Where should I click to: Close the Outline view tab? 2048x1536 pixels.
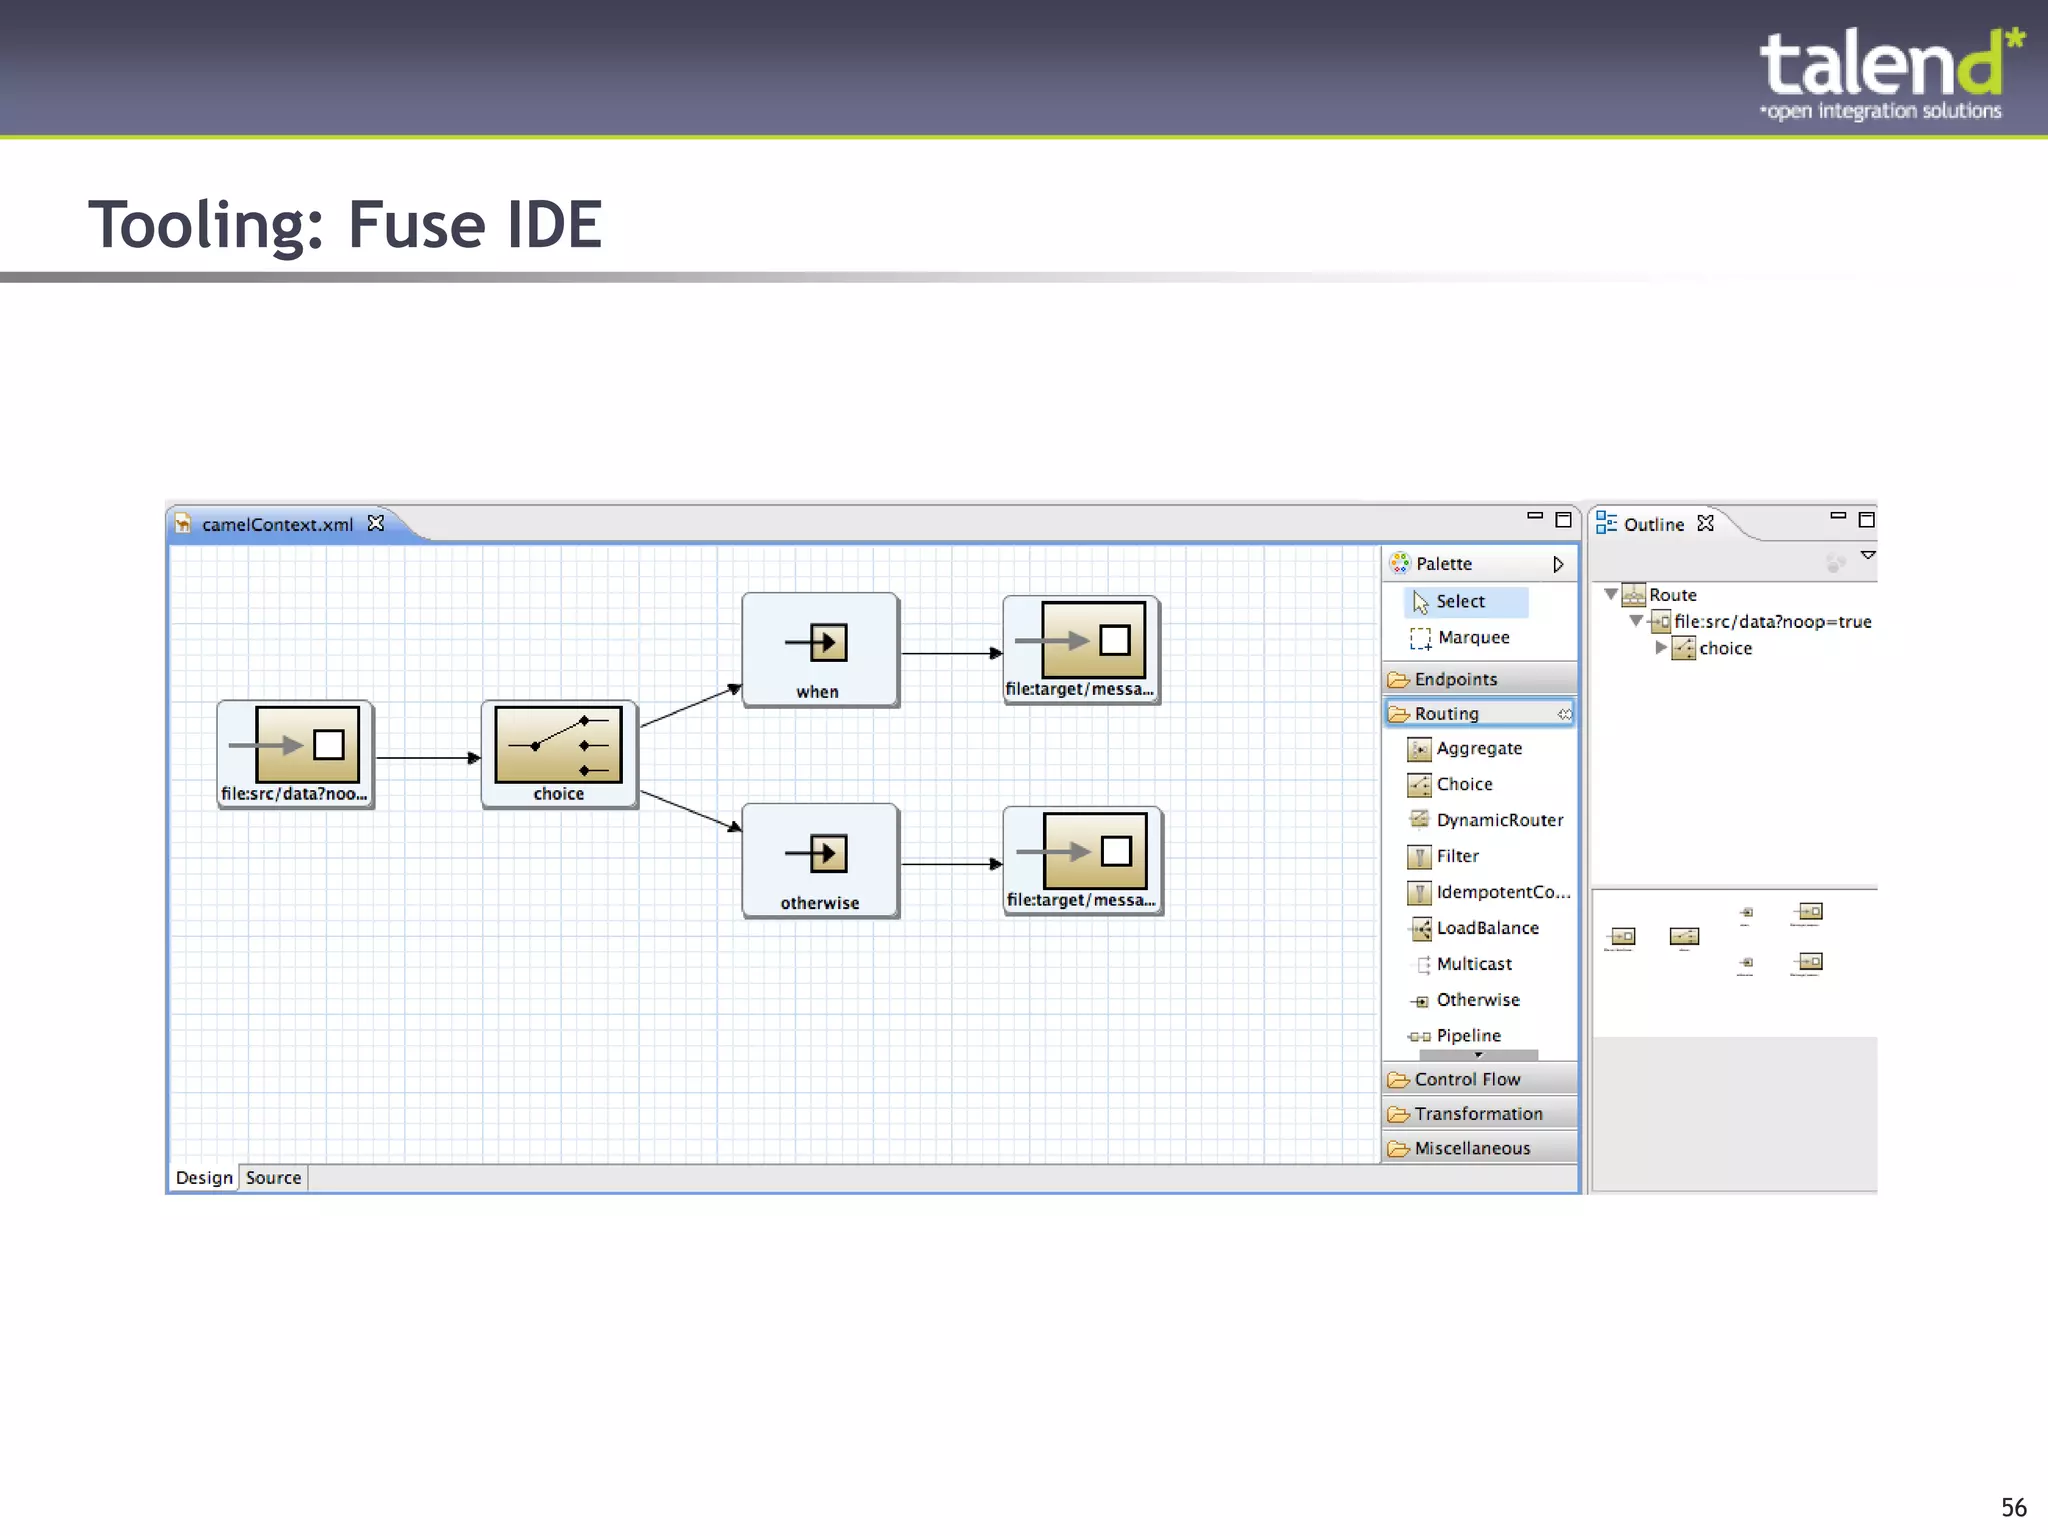click(1706, 523)
